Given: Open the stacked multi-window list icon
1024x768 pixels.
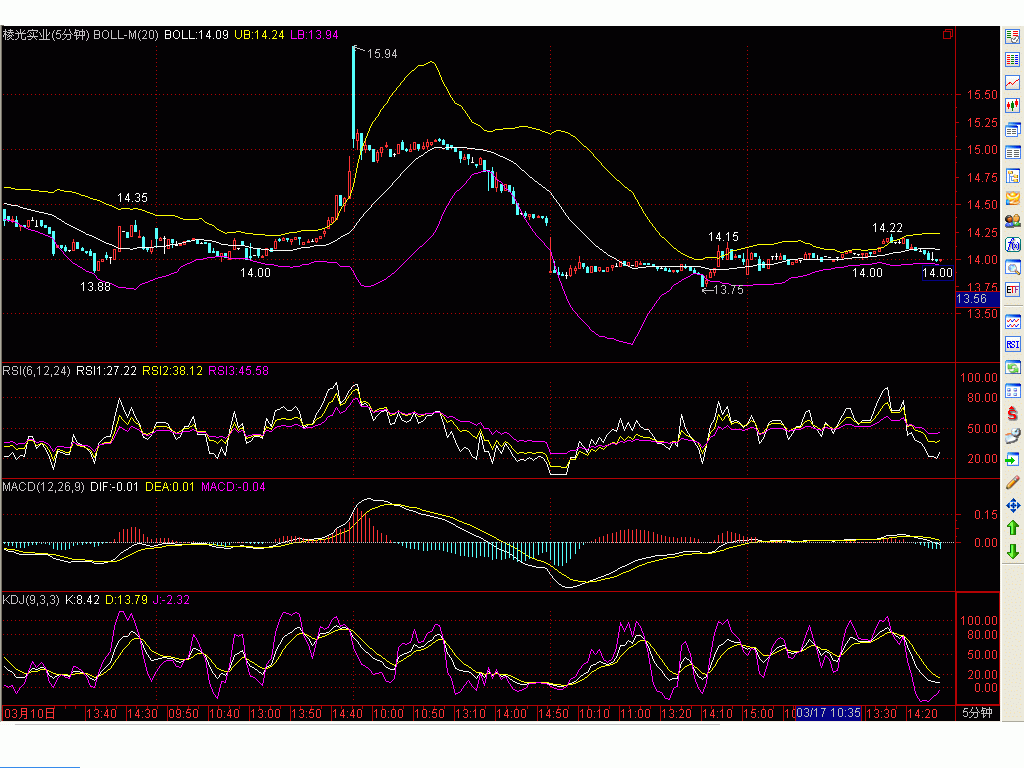Looking at the screenshot, I should coord(1012,129).
